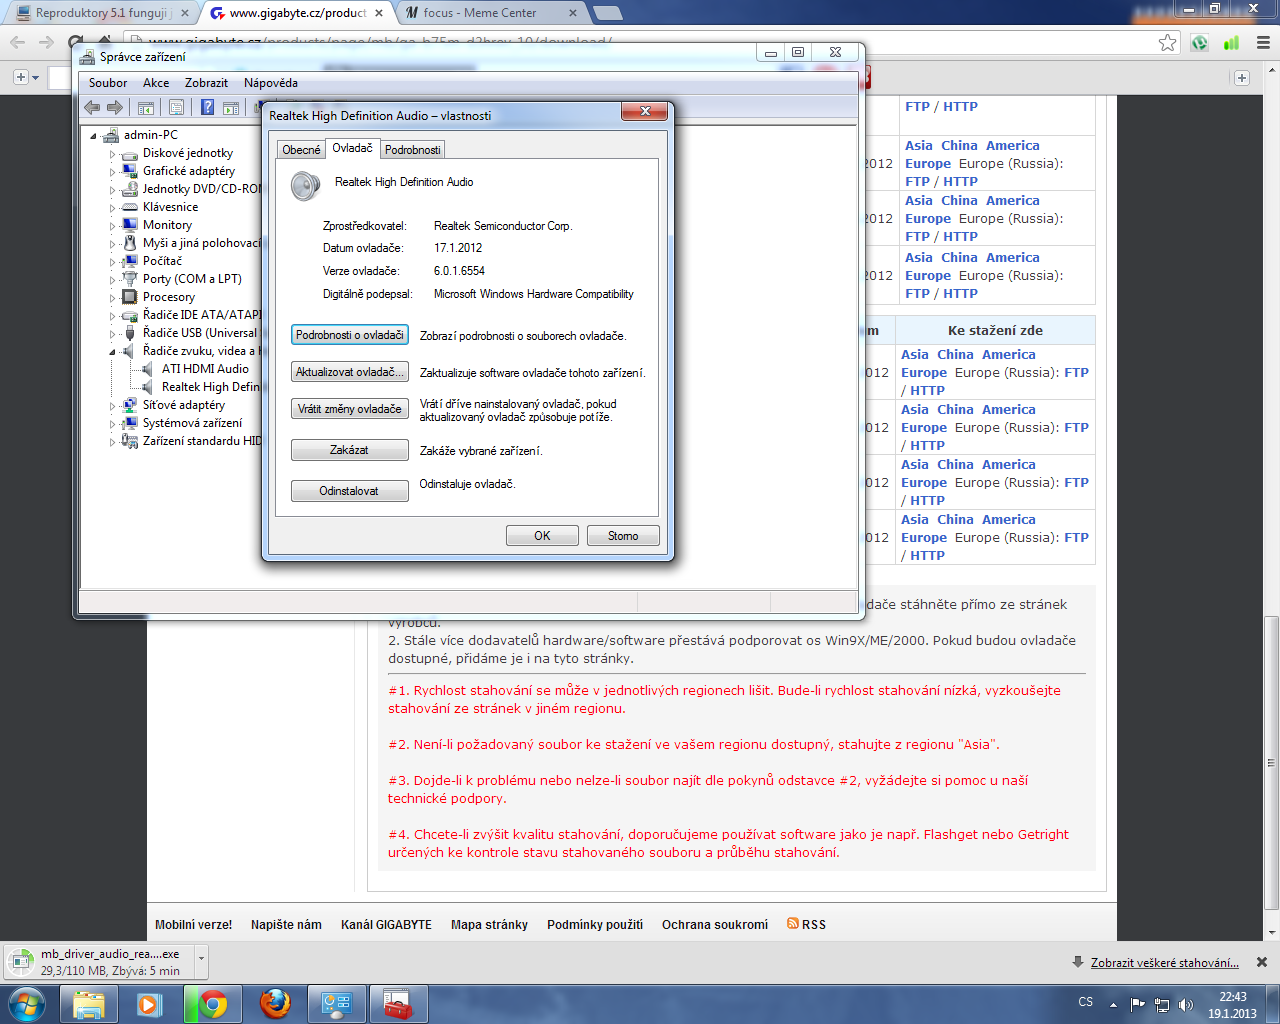
Task: Select the Procesory device category
Action: click(x=169, y=297)
